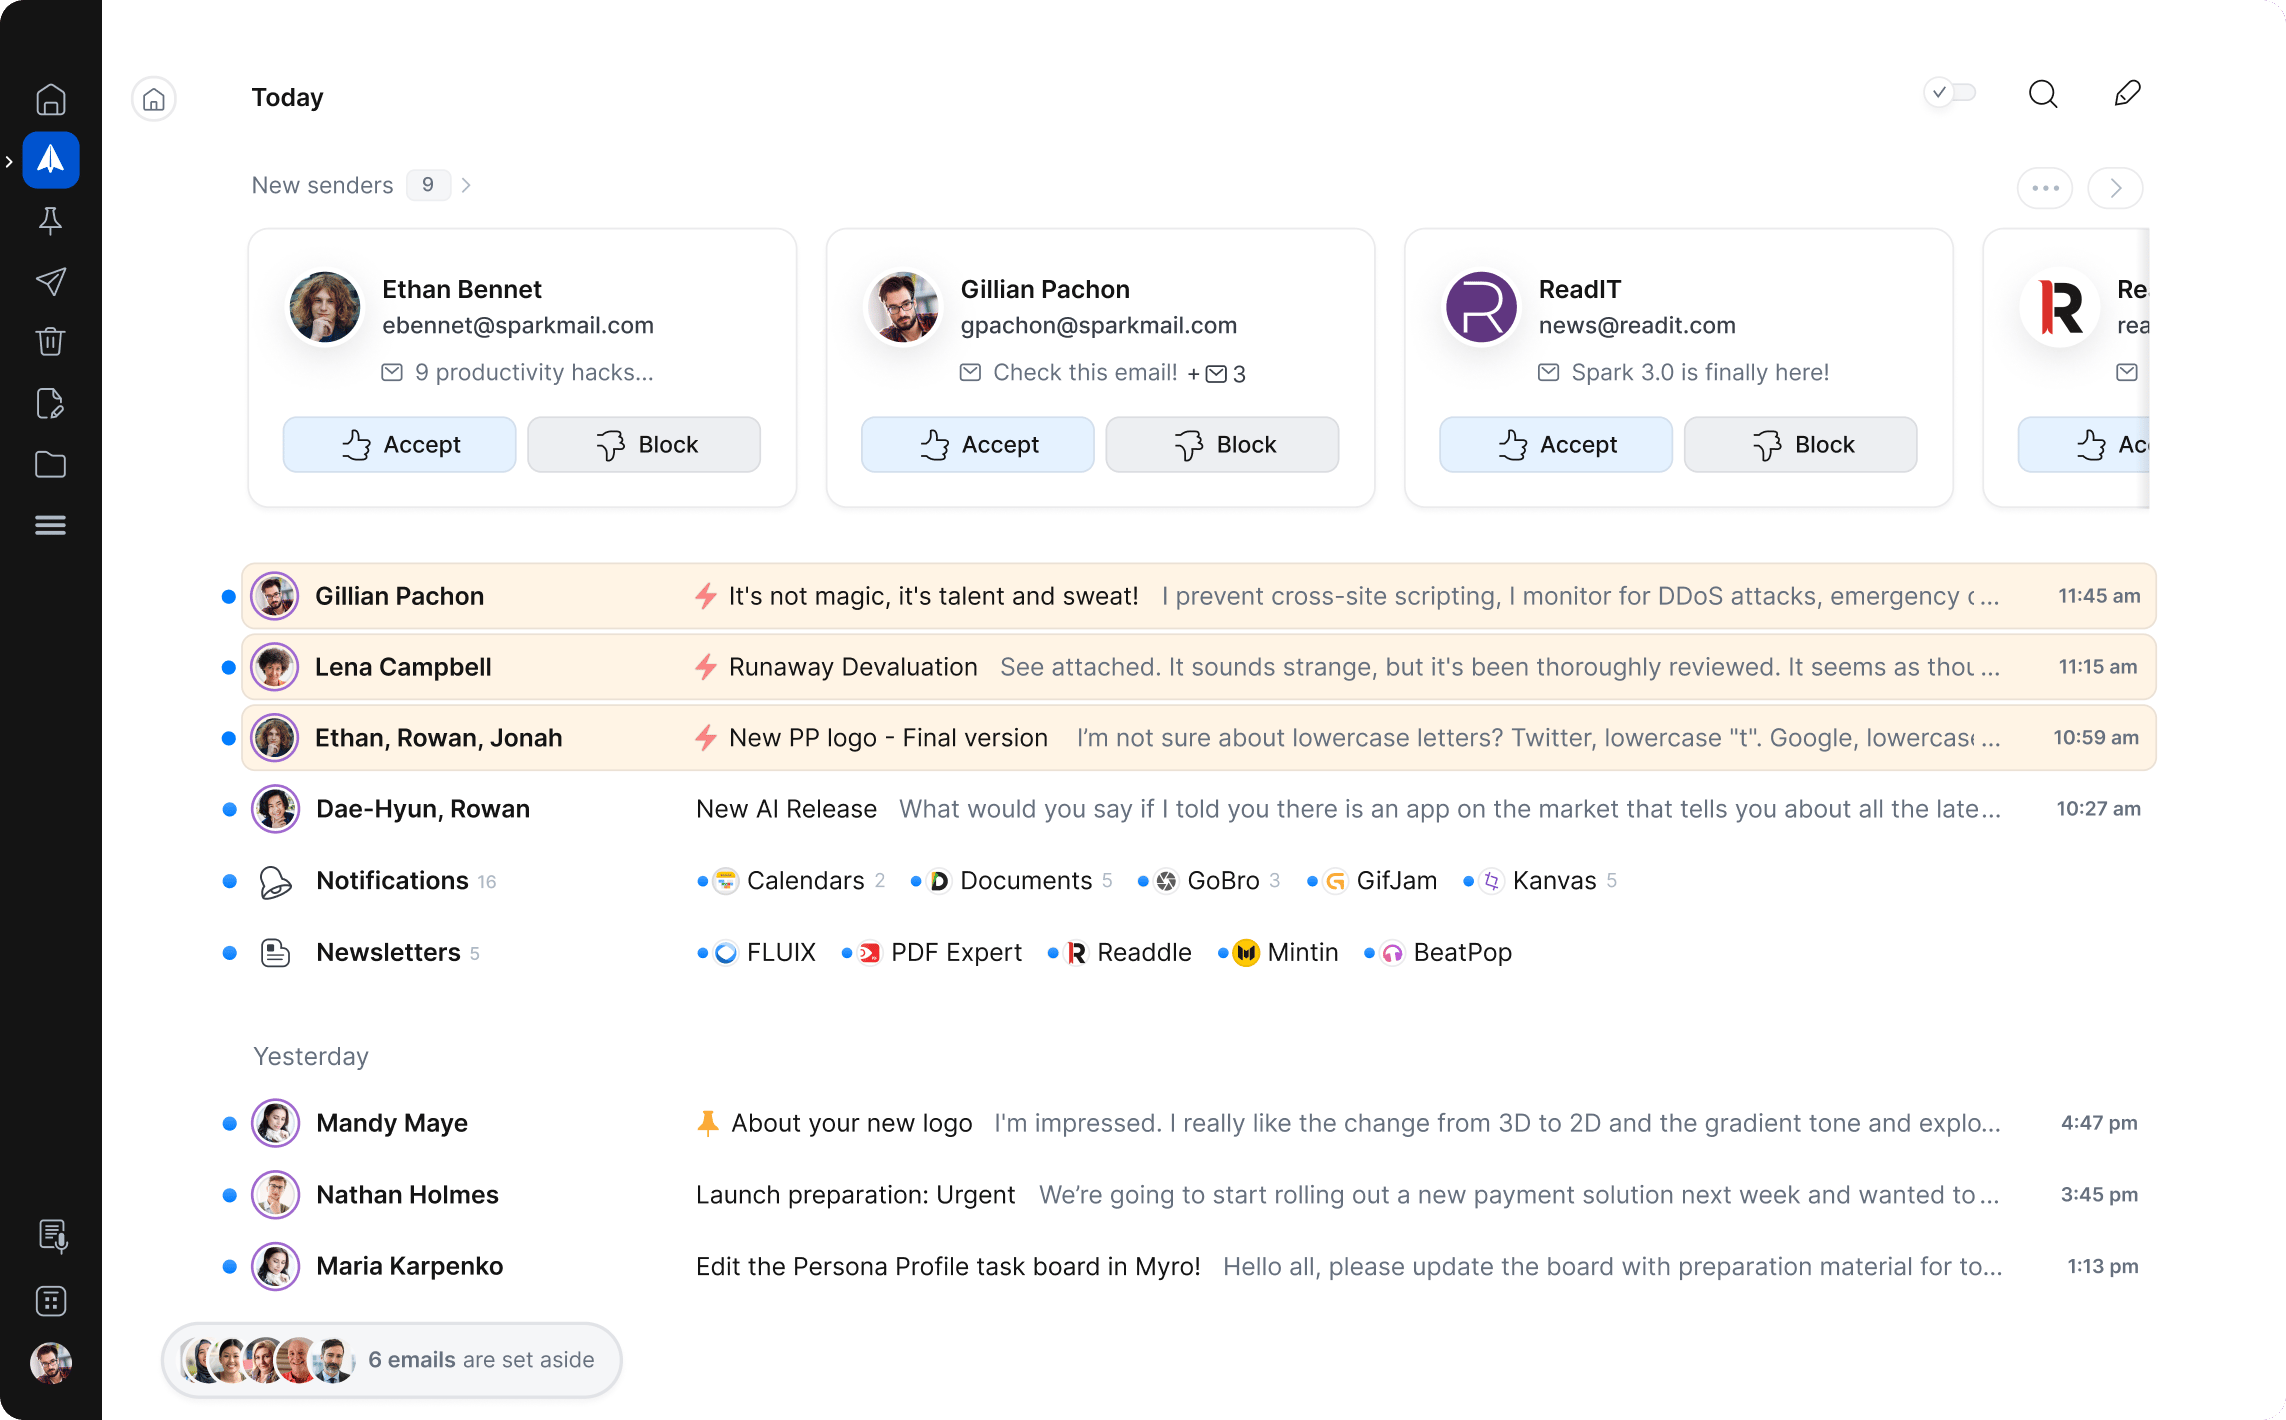This screenshot has width=2286, height=1420.
Task: Compose new email with pencil icon
Action: pyautogui.click(x=2127, y=94)
